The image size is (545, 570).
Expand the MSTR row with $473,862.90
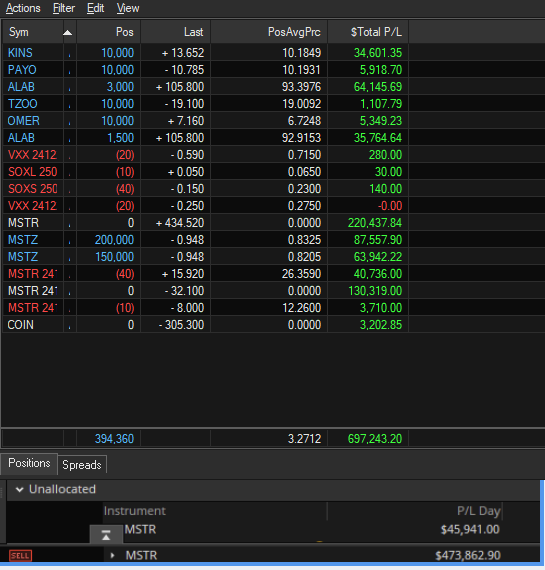click(112, 555)
